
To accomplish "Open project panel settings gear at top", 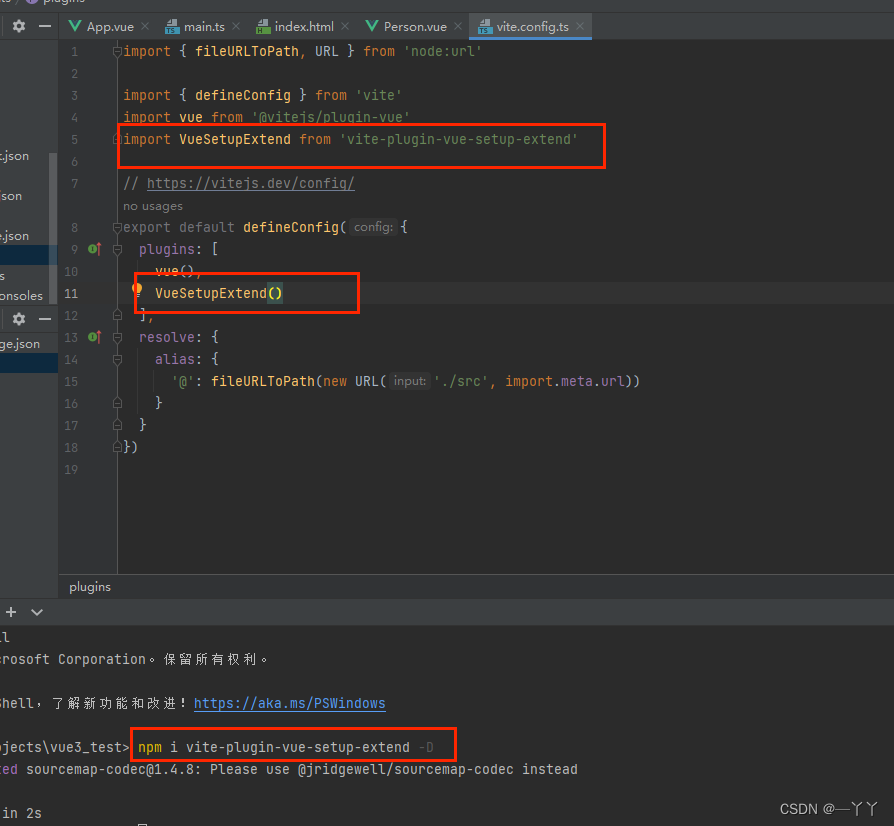I will (19, 26).
